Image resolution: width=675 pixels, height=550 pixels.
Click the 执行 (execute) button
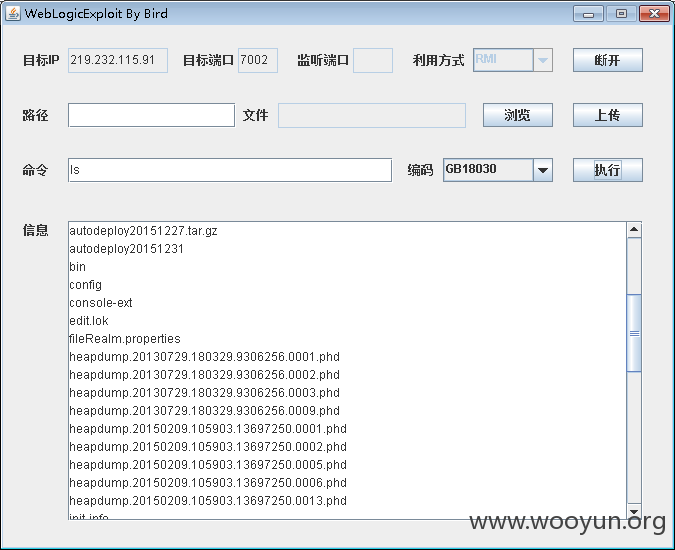[x=607, y=170]
